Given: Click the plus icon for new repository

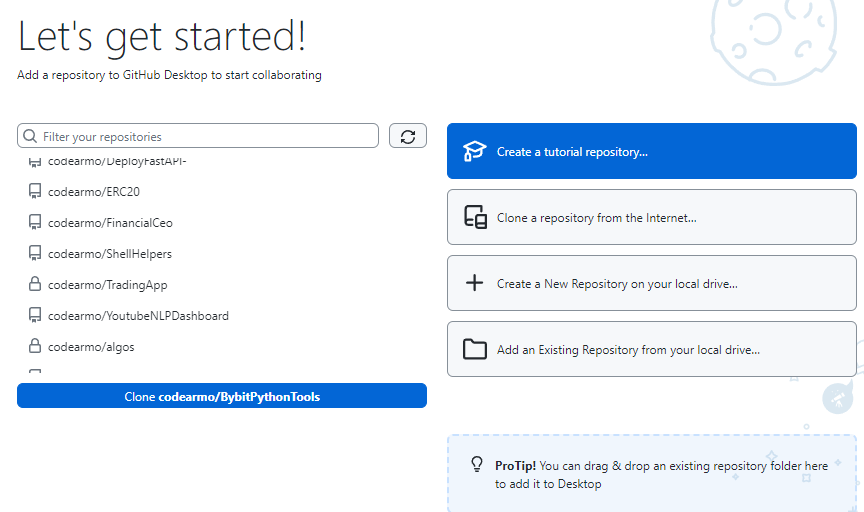Looking at the screenshot, I should point(474,283).
